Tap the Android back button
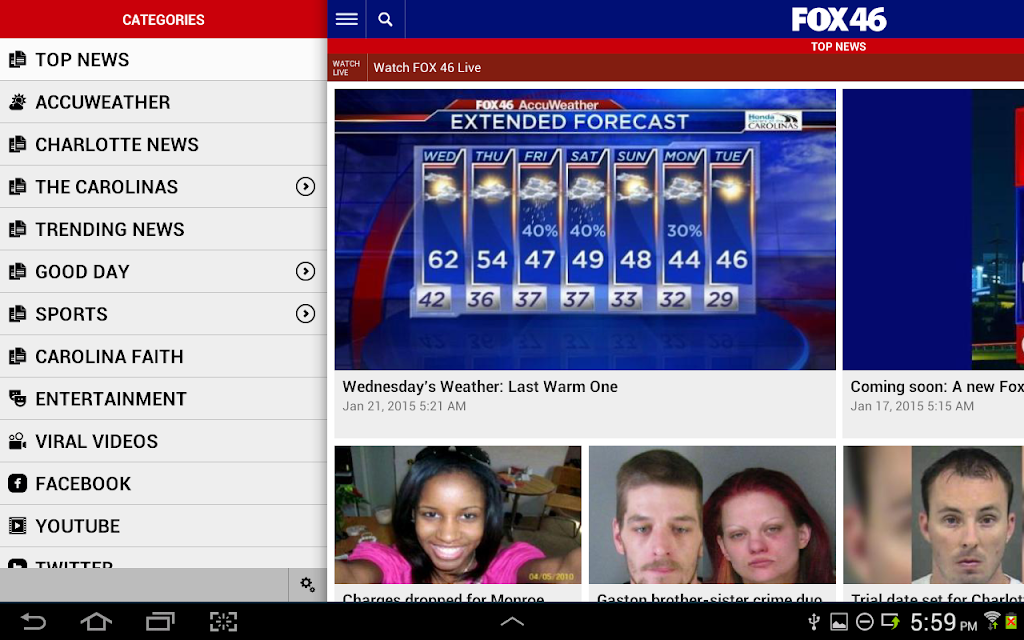The image size is (1024, 640). click(x=33, y=621)
